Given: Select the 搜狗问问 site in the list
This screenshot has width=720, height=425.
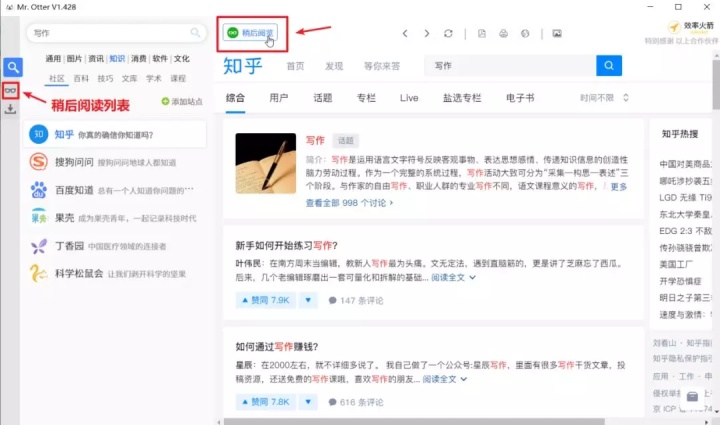Looking at the screenshot, I should tap(115, 162).
